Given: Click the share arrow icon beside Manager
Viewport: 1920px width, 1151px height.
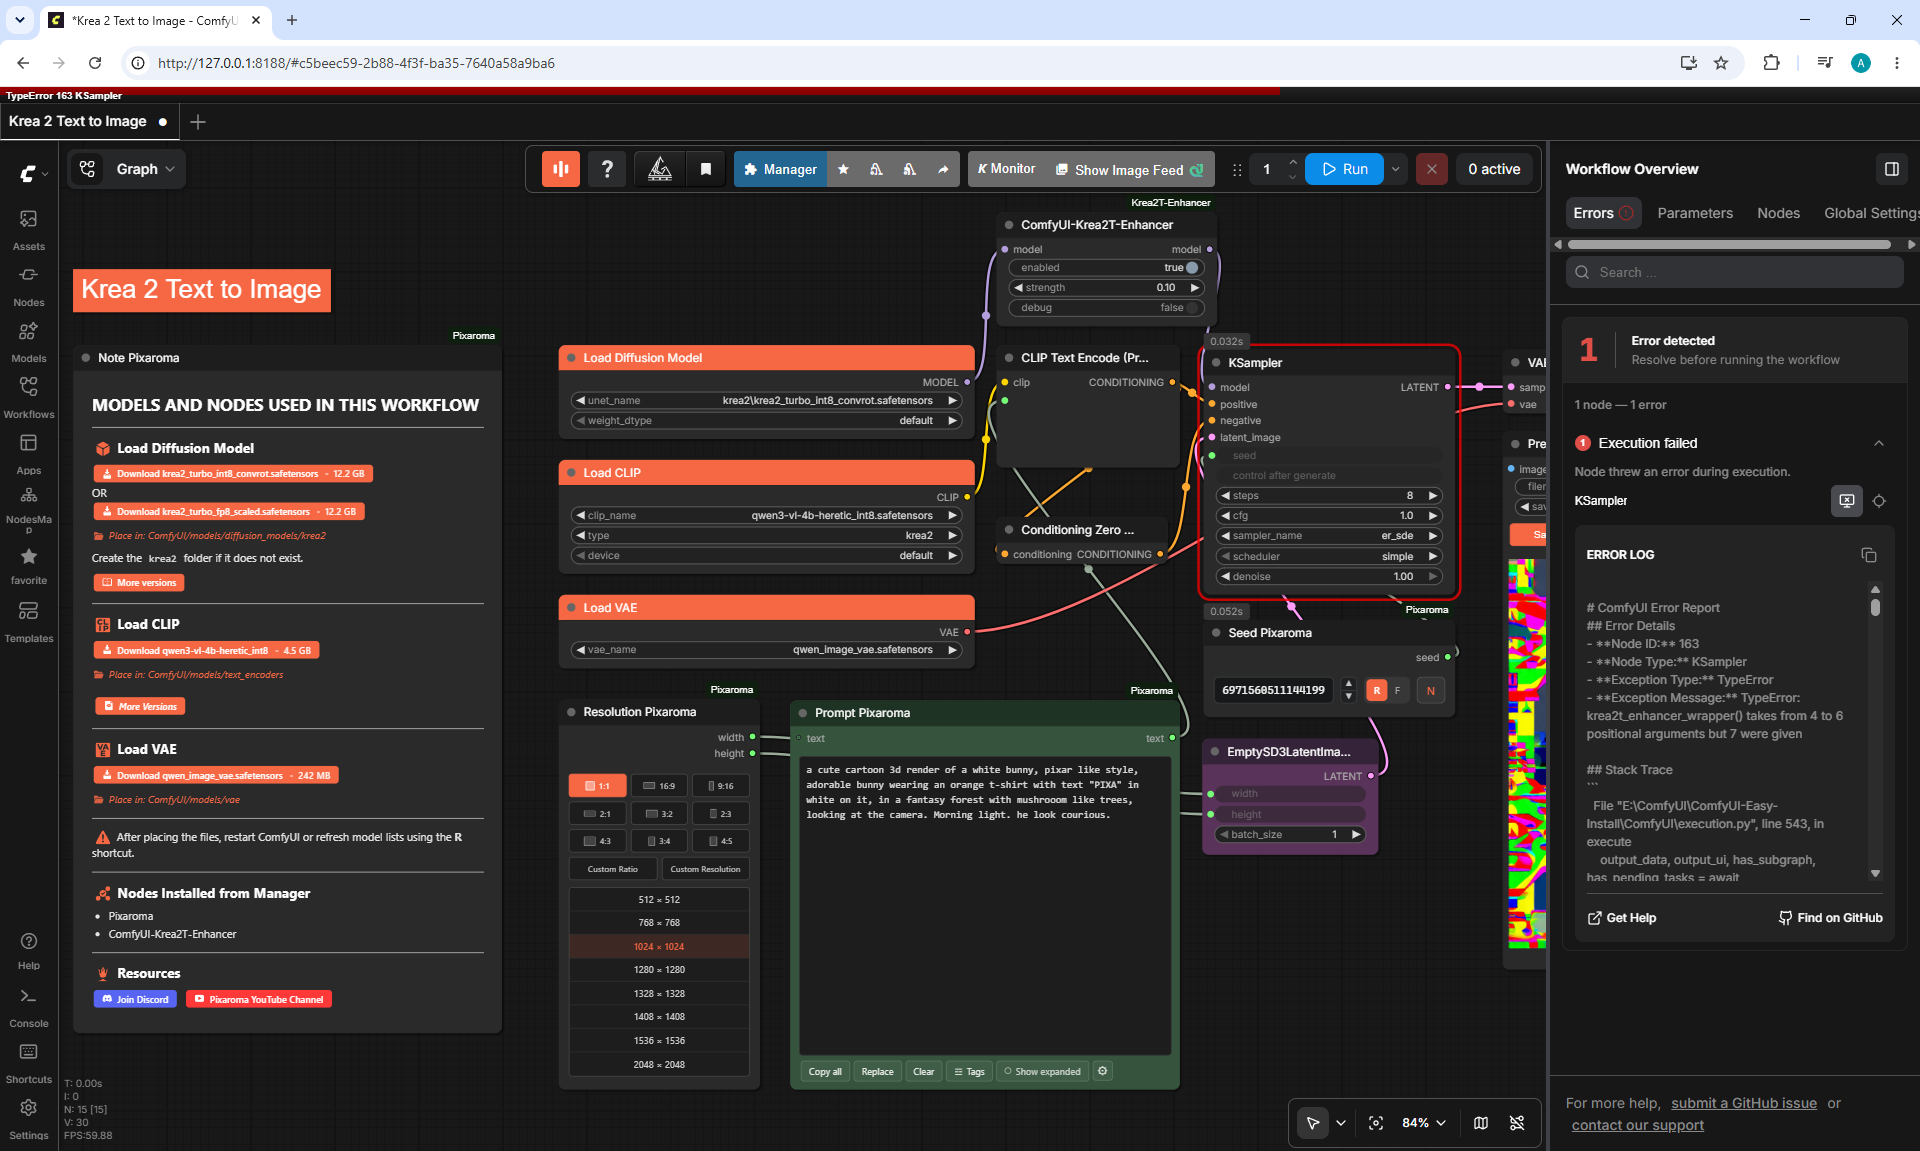Looking at the screenshot, I should pos(943,169).
